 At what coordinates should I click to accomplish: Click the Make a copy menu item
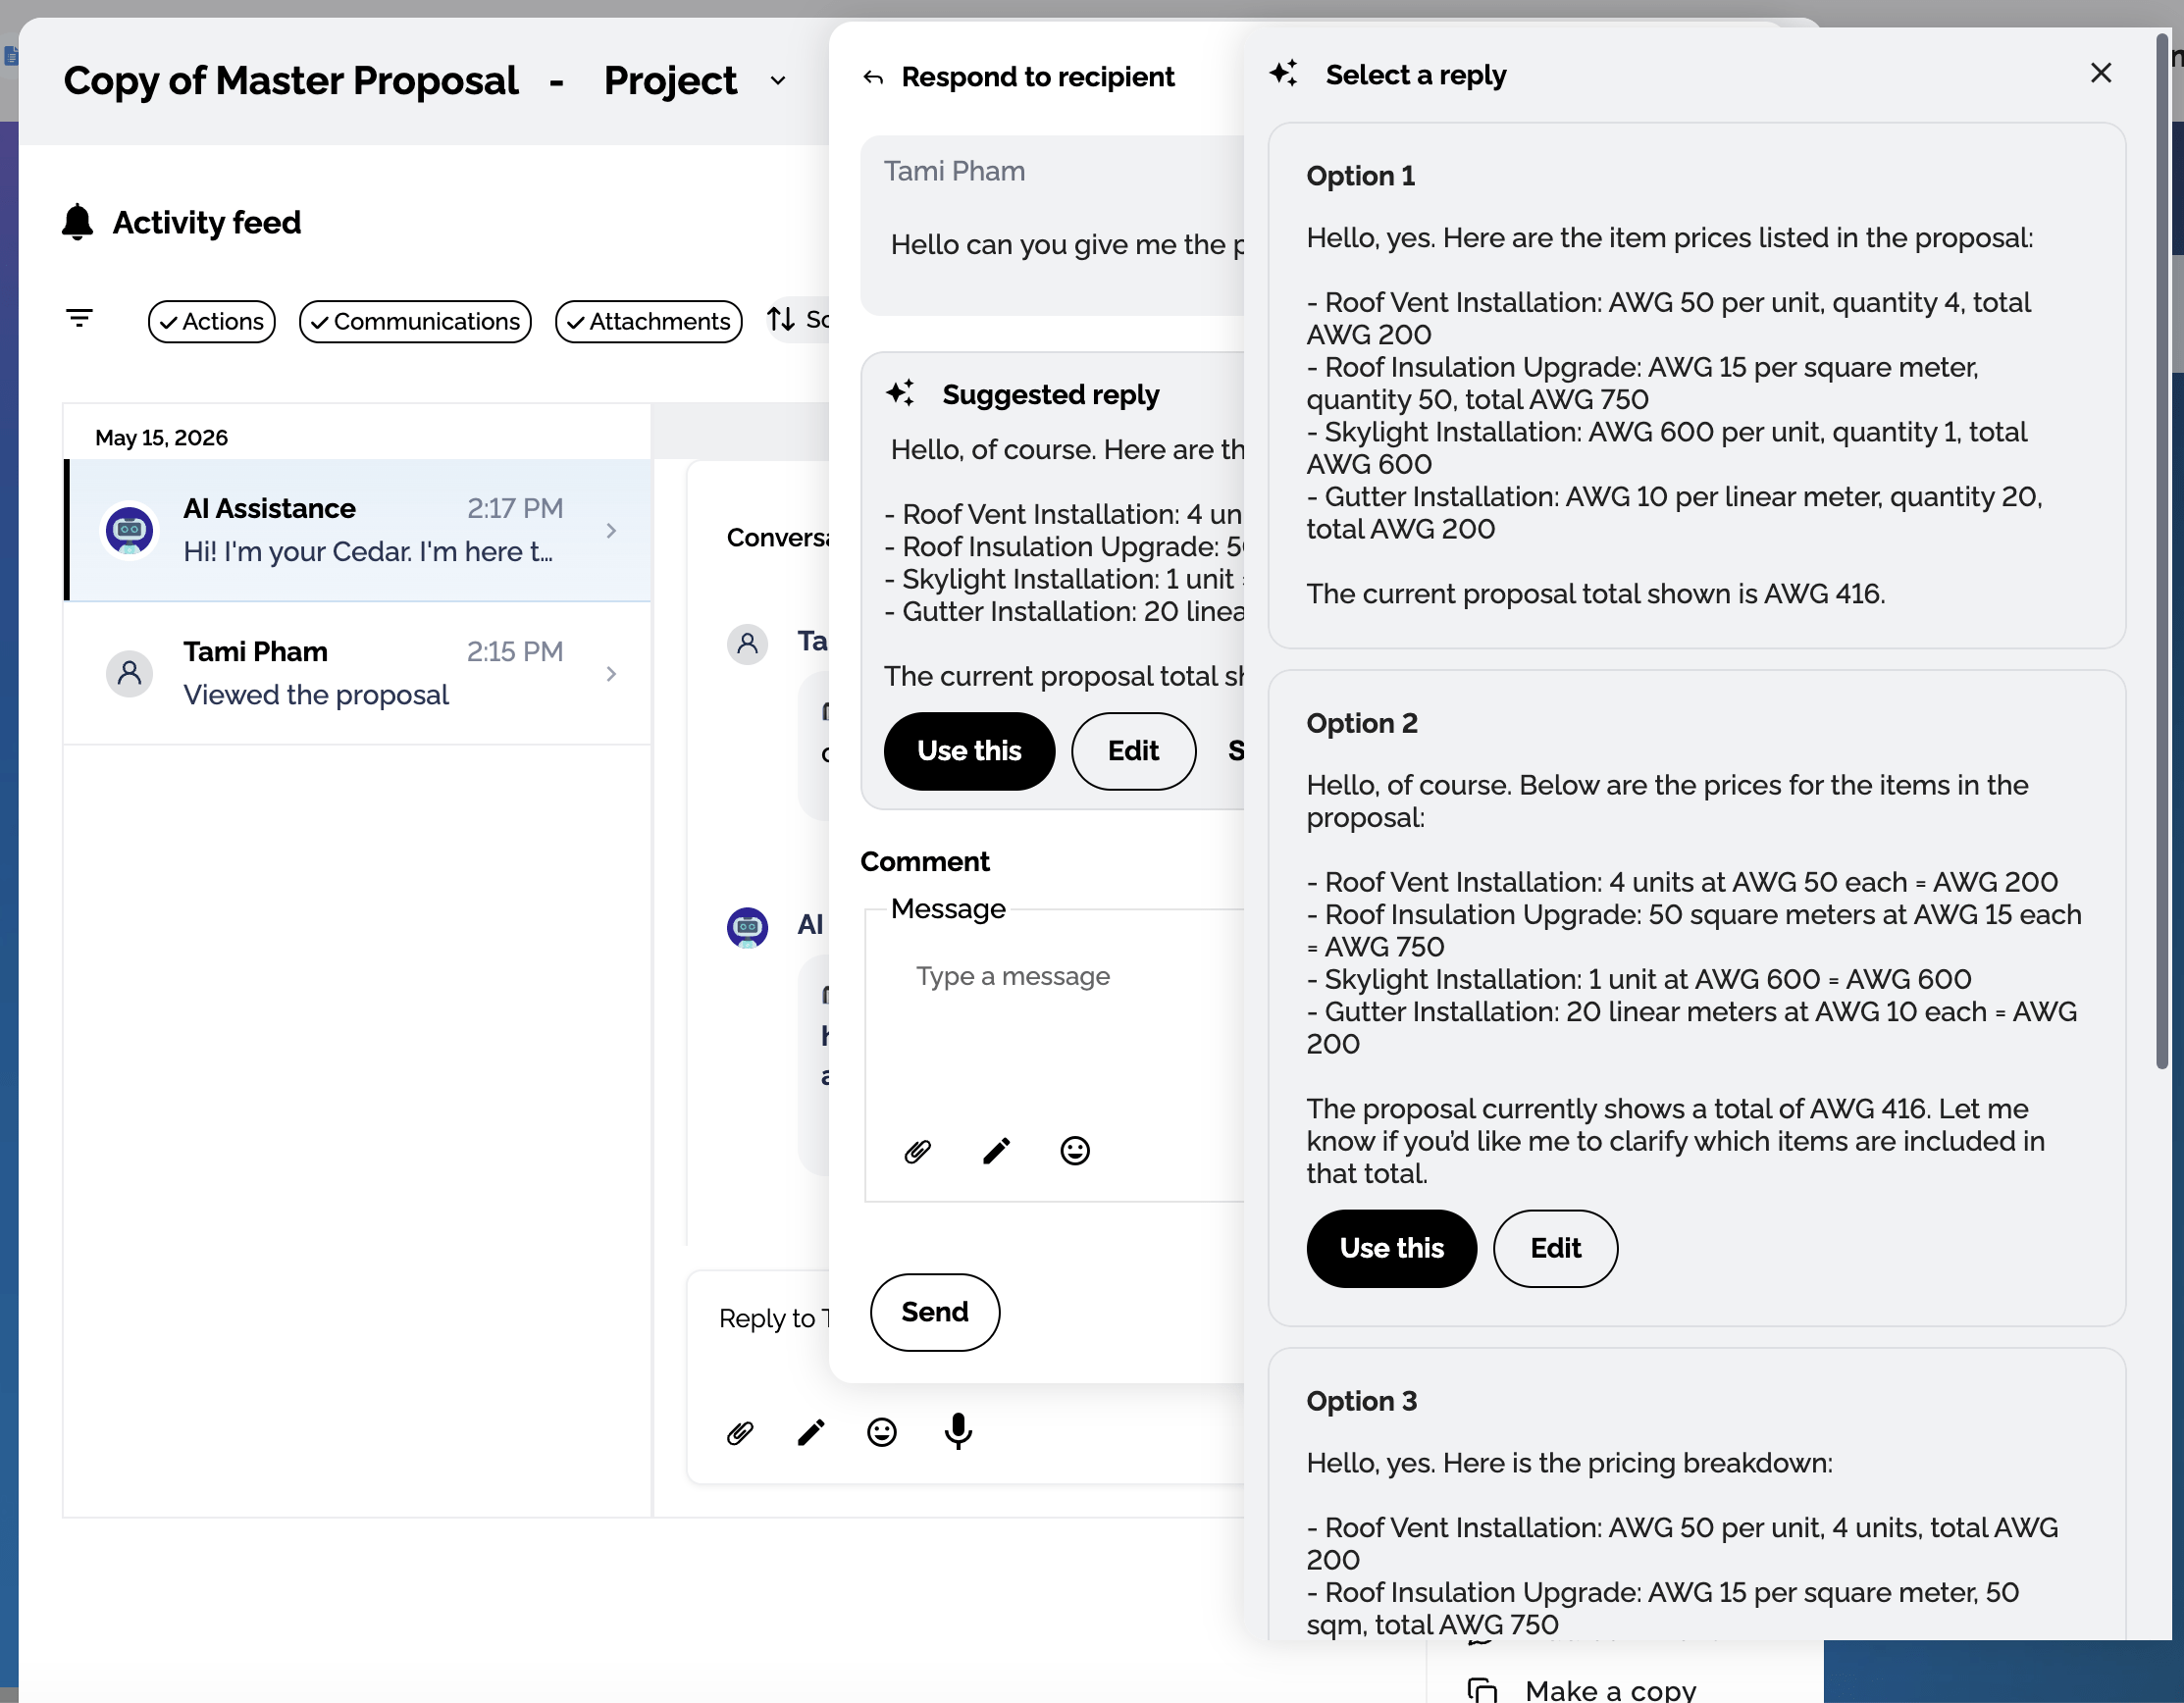point(1610,1690)
